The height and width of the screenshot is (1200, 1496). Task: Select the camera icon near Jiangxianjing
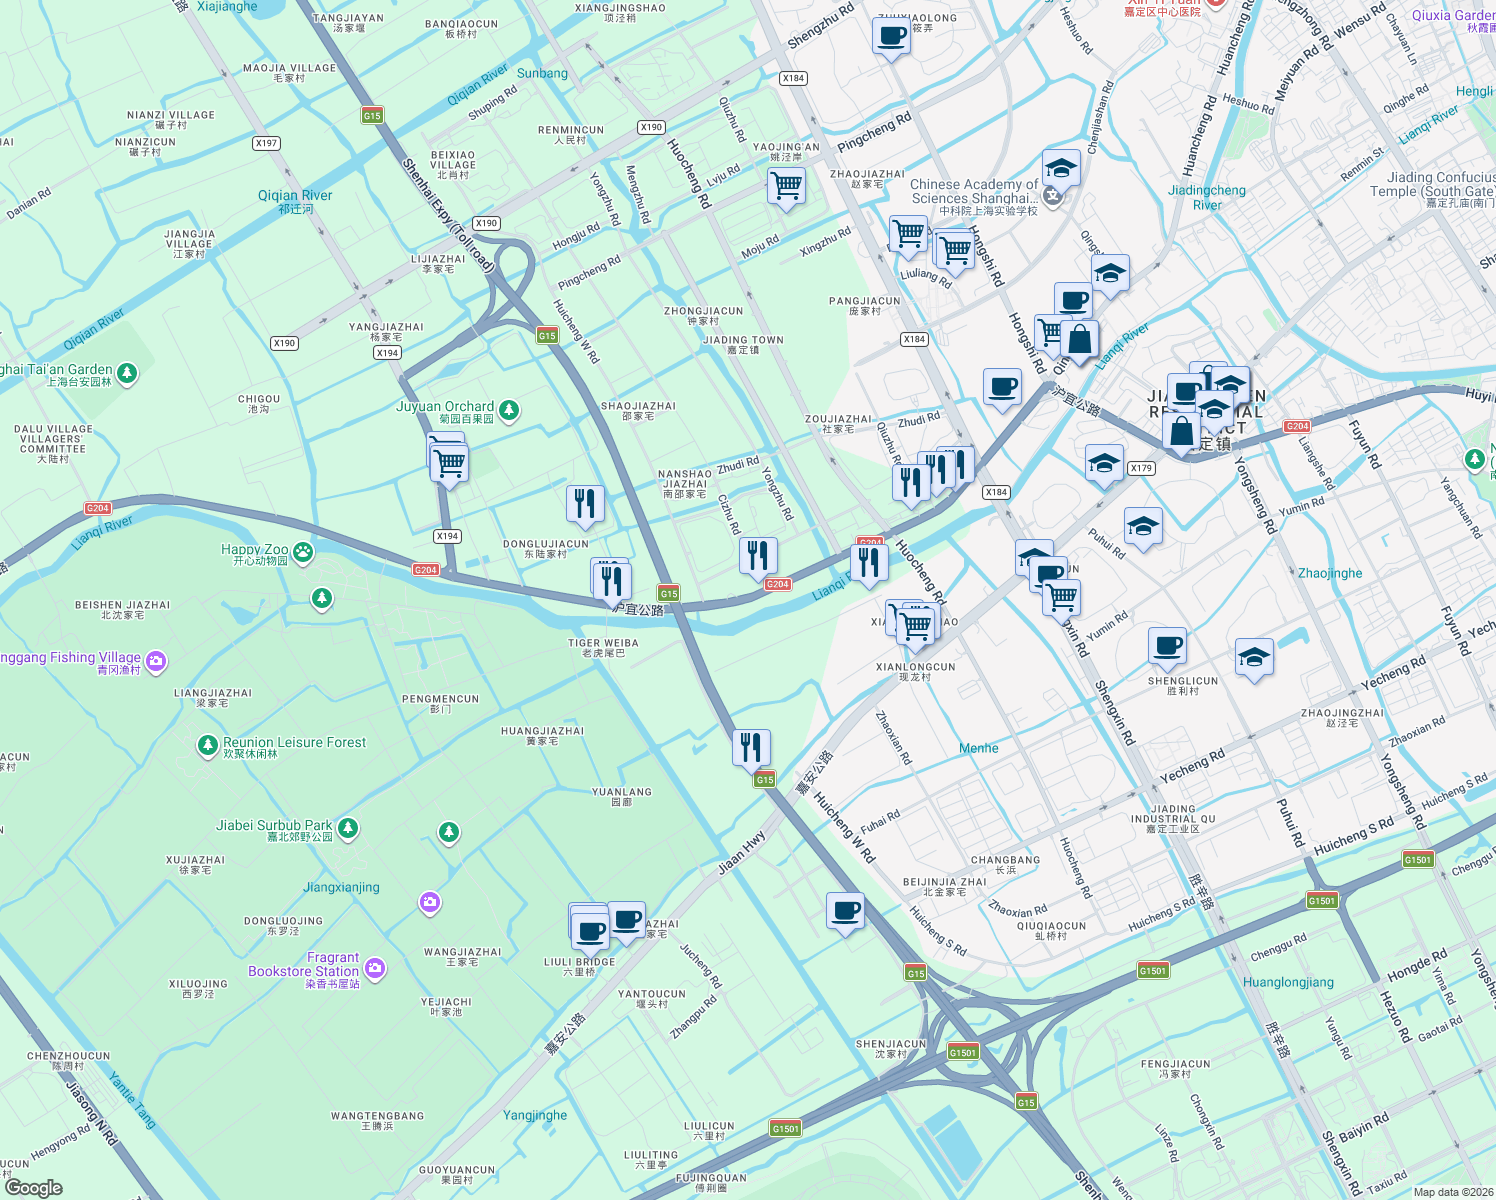pos(429,901)
